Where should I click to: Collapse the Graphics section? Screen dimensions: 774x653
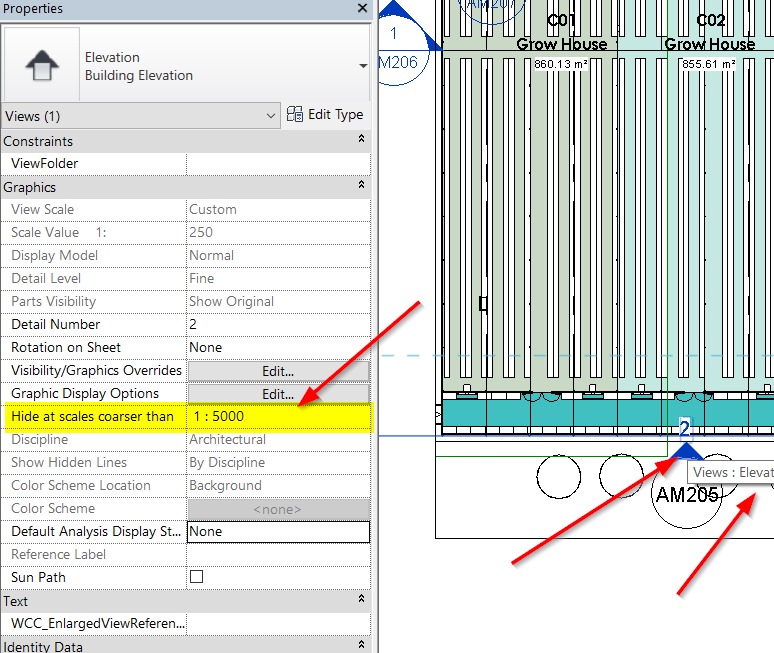click(361, 187)
